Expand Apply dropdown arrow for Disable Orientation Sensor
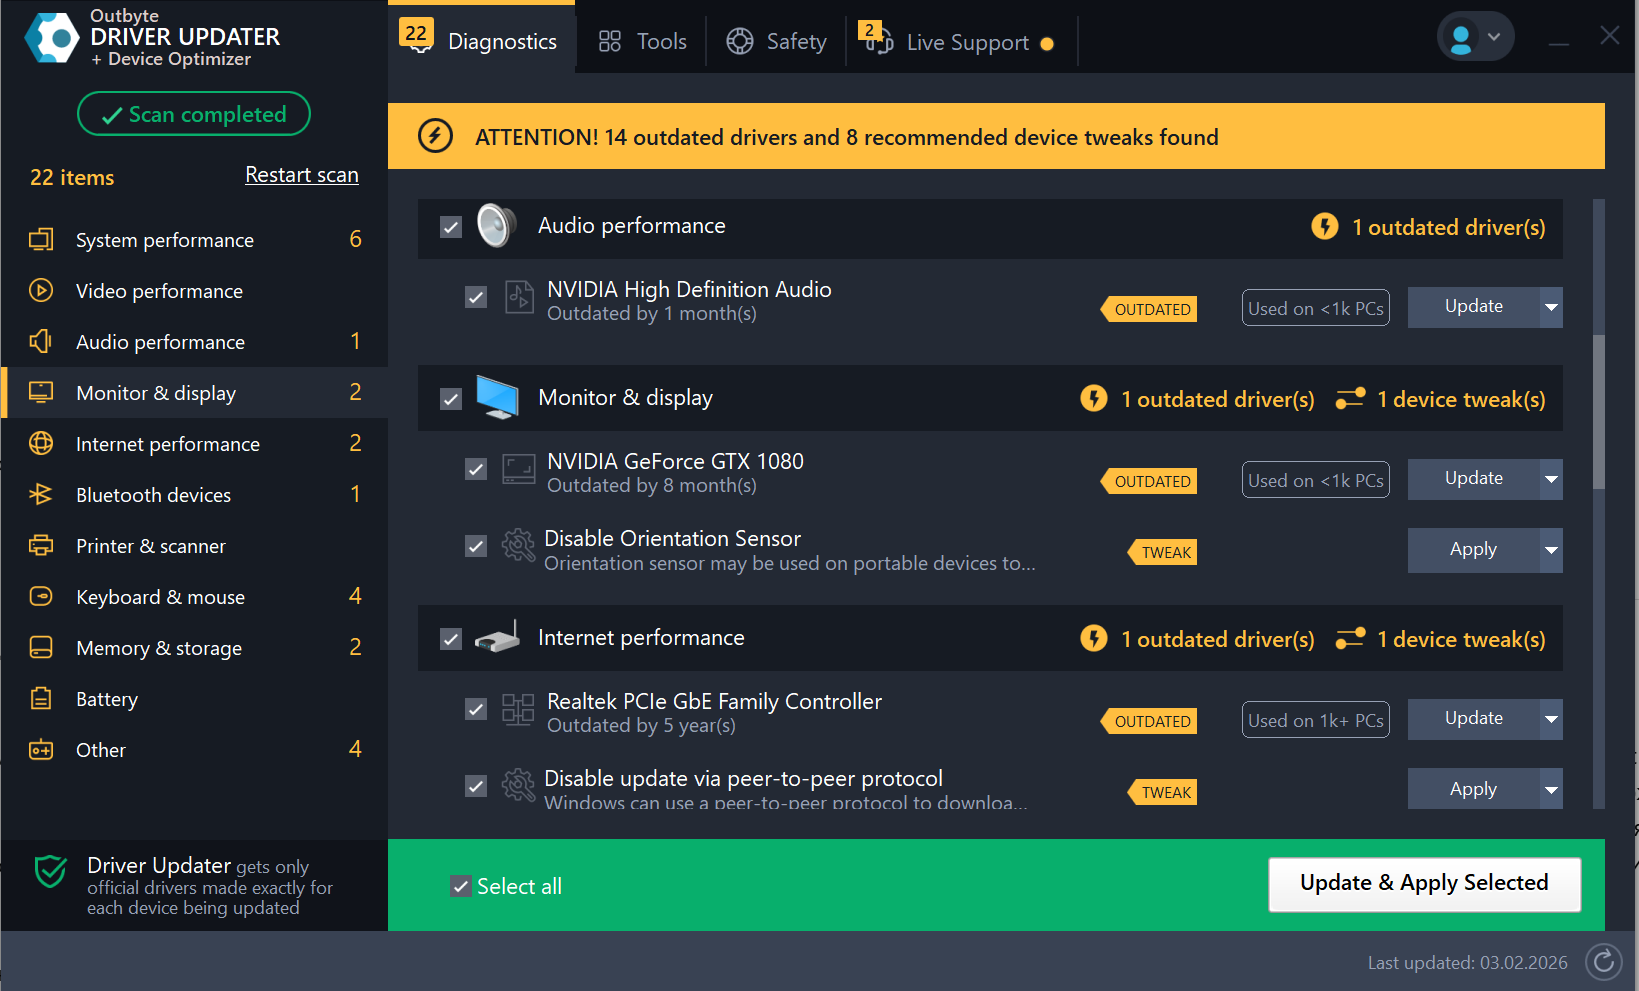The height and width of the screenshot is (991, 1639). 1550,550
